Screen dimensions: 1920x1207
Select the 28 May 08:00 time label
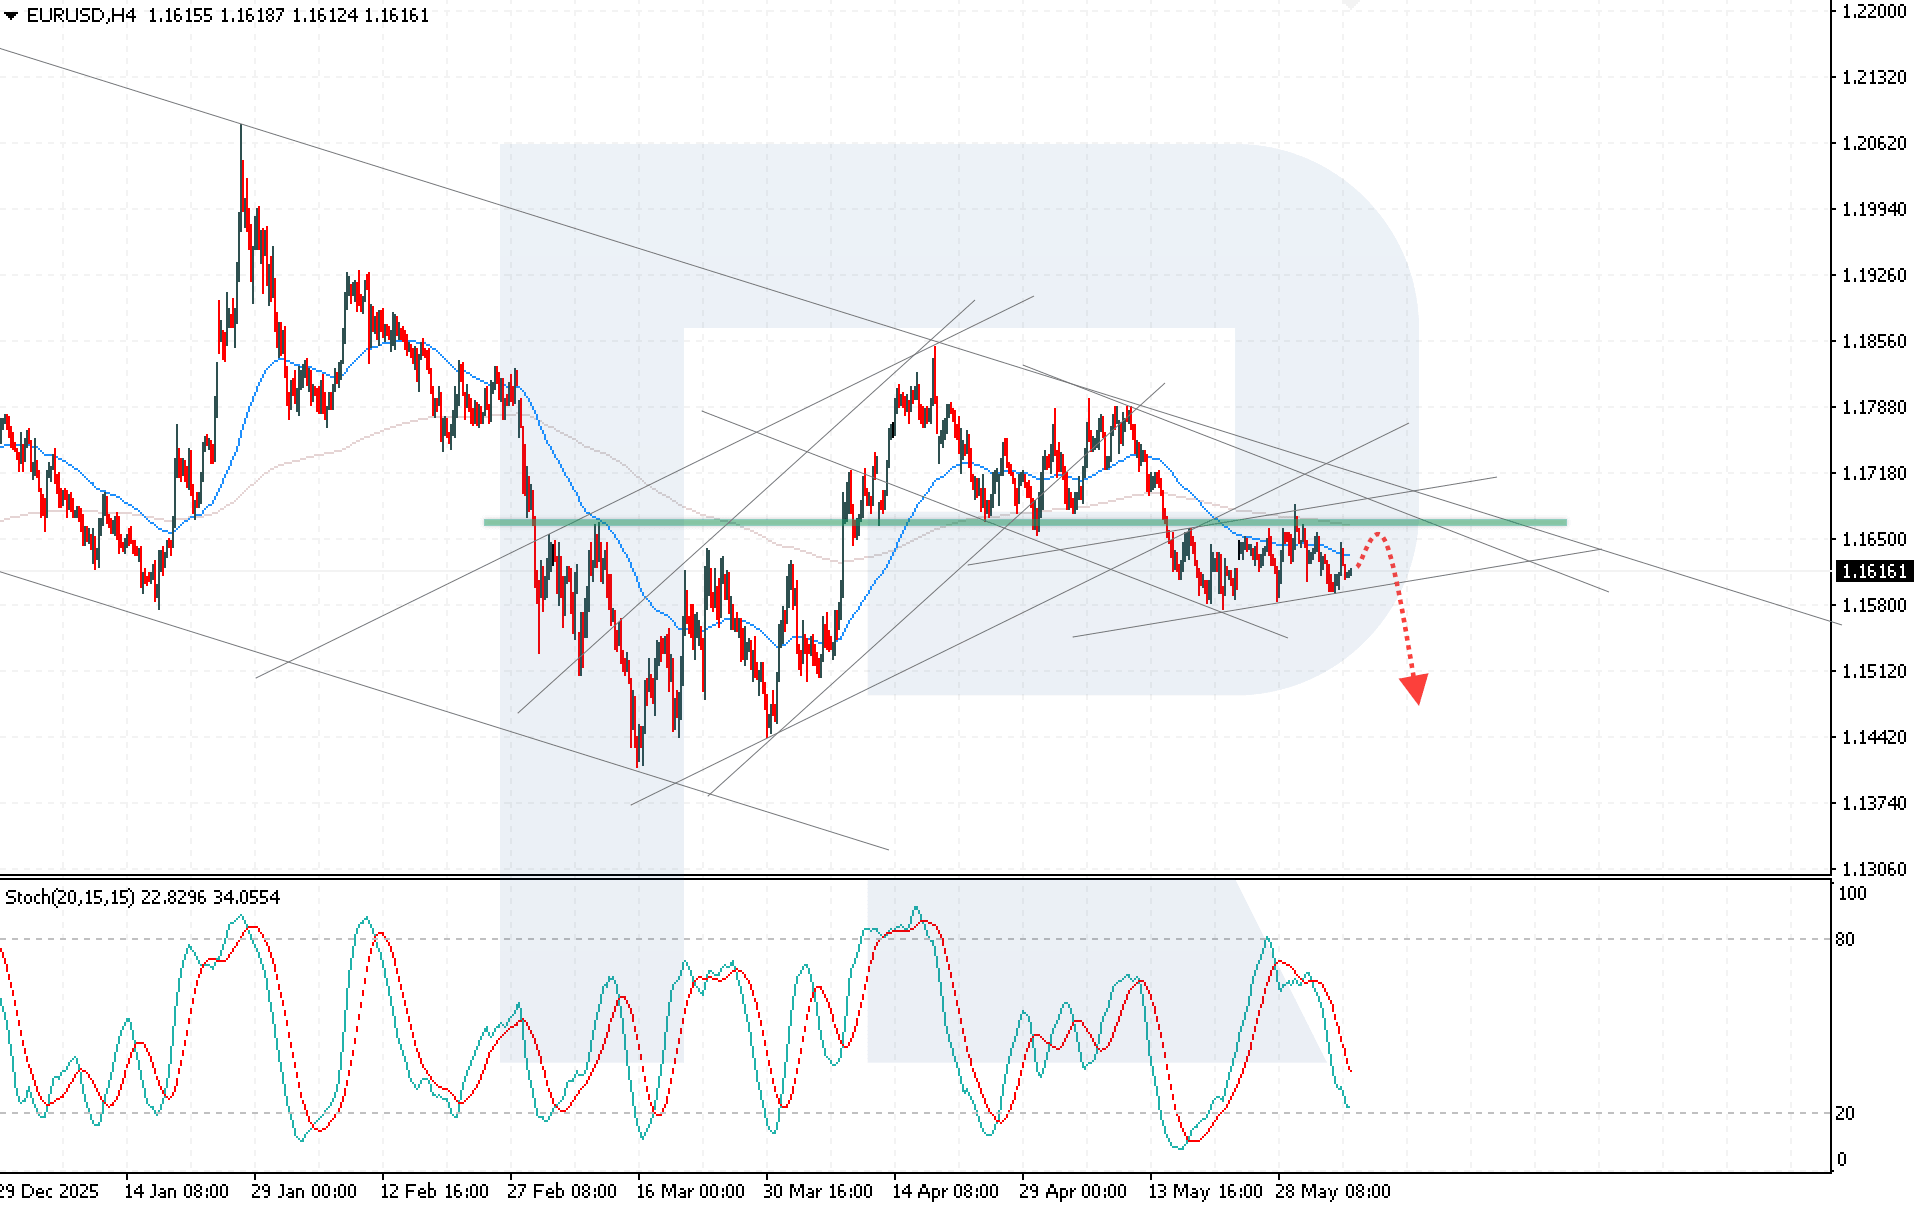[x=1333, y=1191]
